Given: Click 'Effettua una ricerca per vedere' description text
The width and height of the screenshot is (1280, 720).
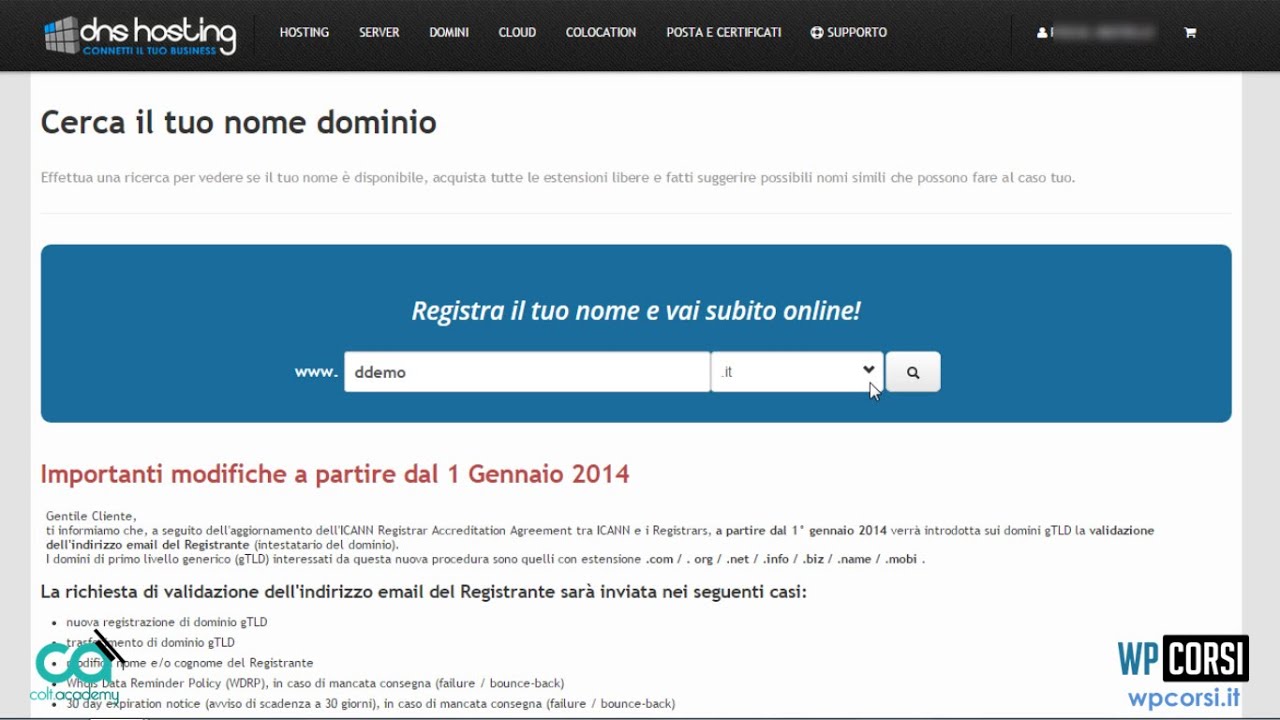Looking at the screenshot, I should coord(558,177).
